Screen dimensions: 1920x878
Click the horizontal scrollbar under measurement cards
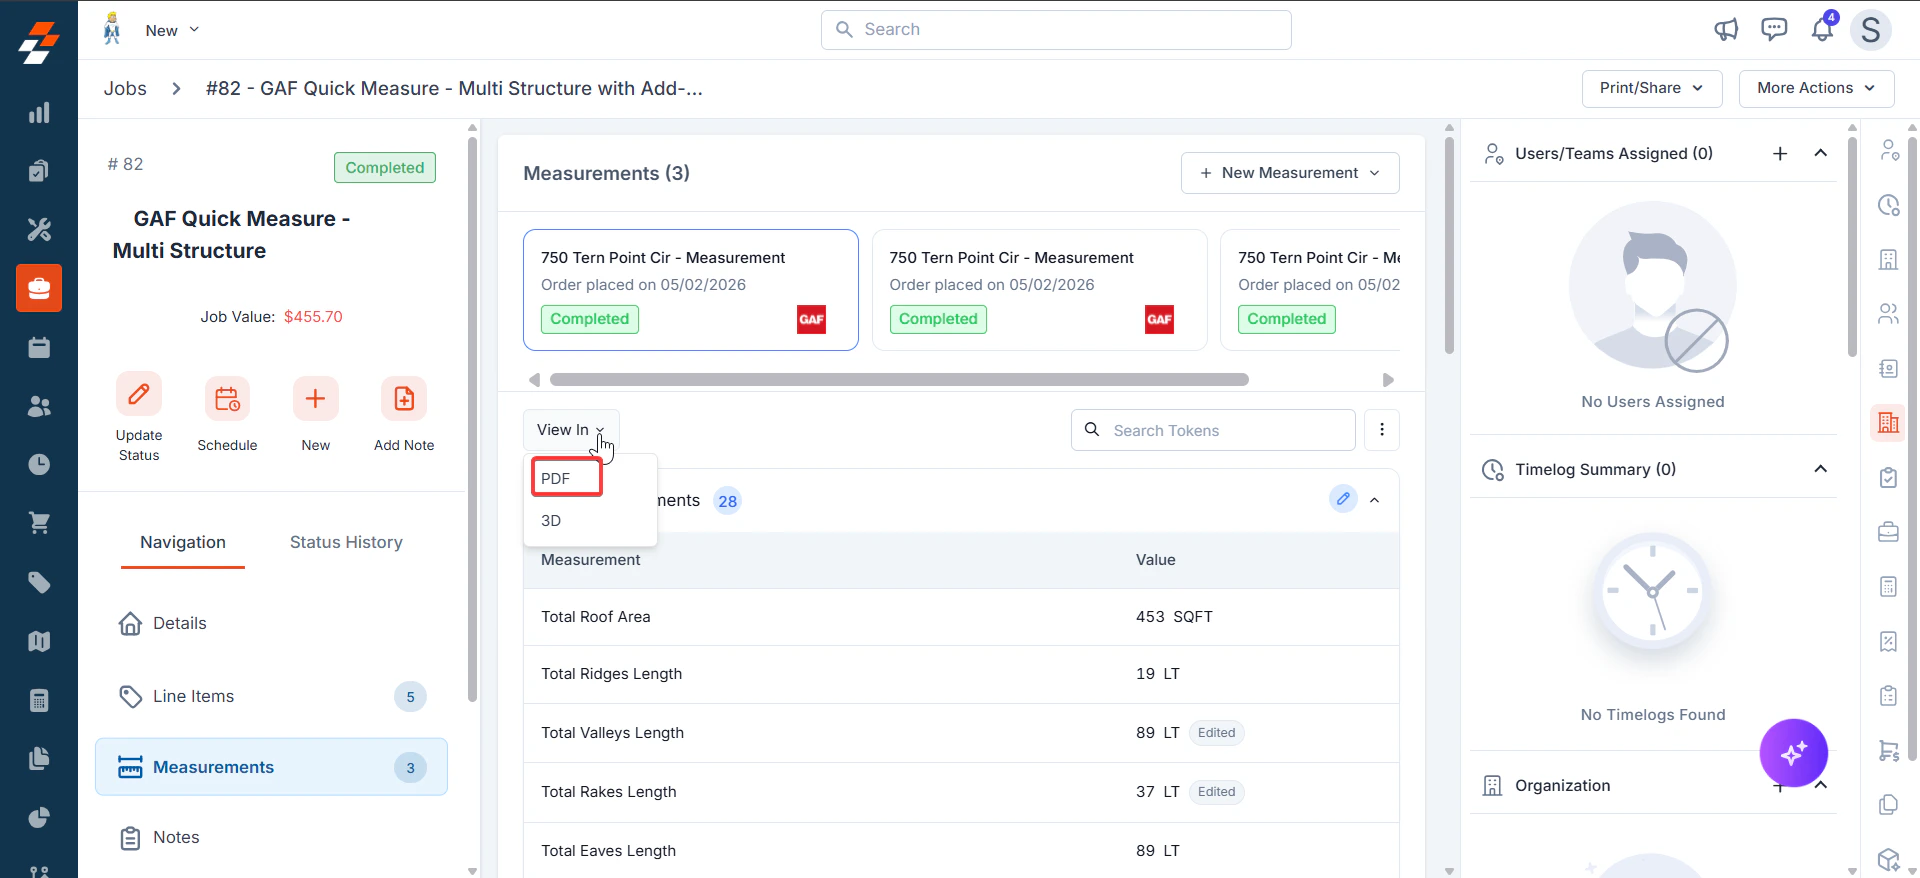pos(899,380)
